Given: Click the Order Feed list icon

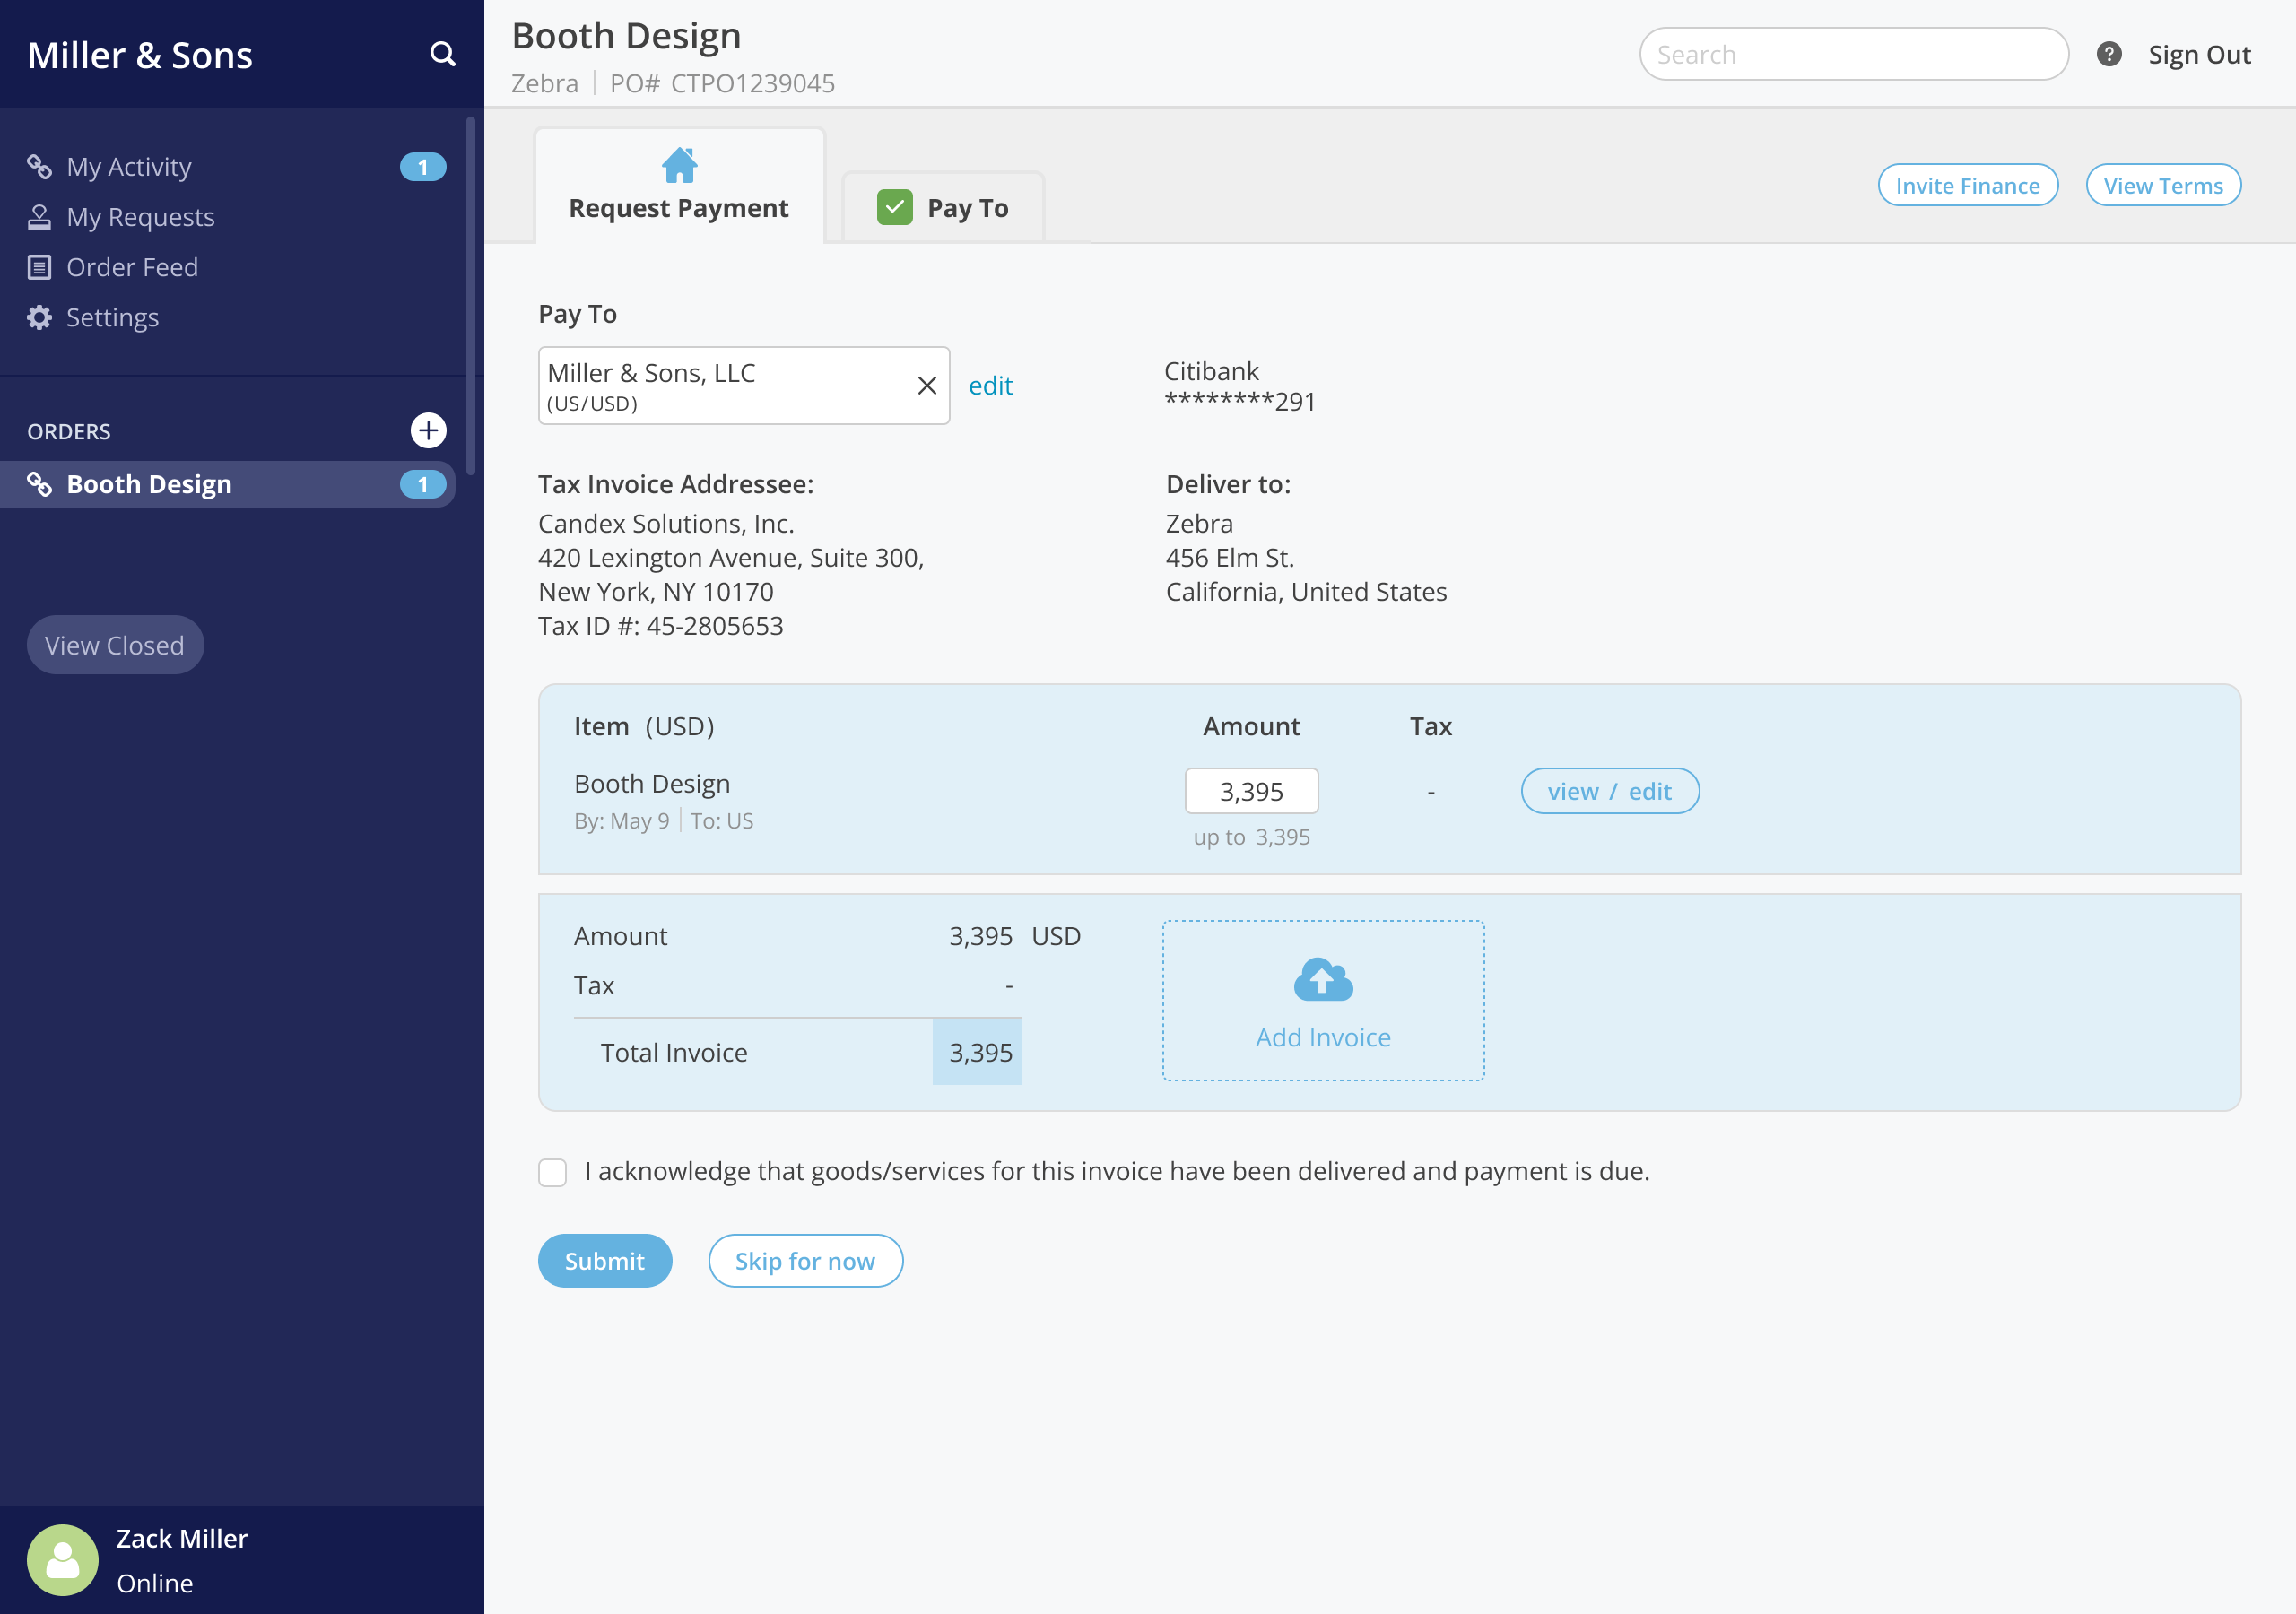Looking at the screenshot, I should point(39,268).
